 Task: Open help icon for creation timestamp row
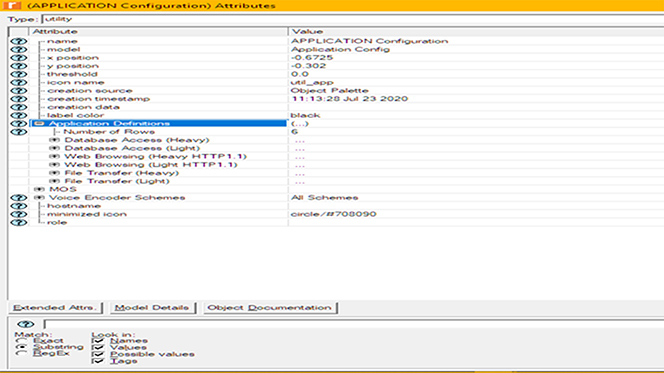click(19, 99)
